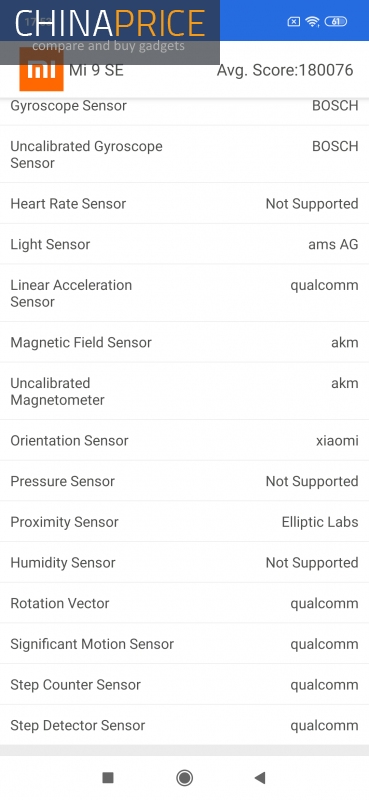Screen dimensions: 369x800
Task: Open the Light Sensor row
Action: (x=184, y=244)
